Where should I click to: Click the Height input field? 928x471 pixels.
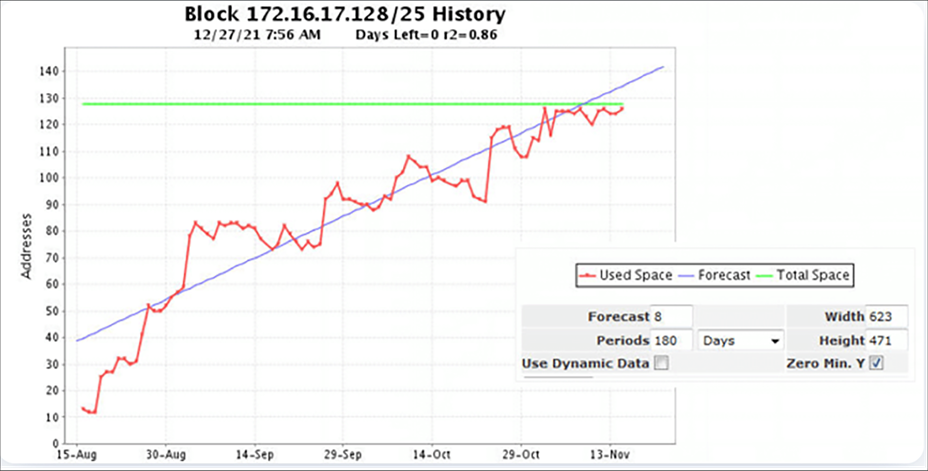(887, 341)
